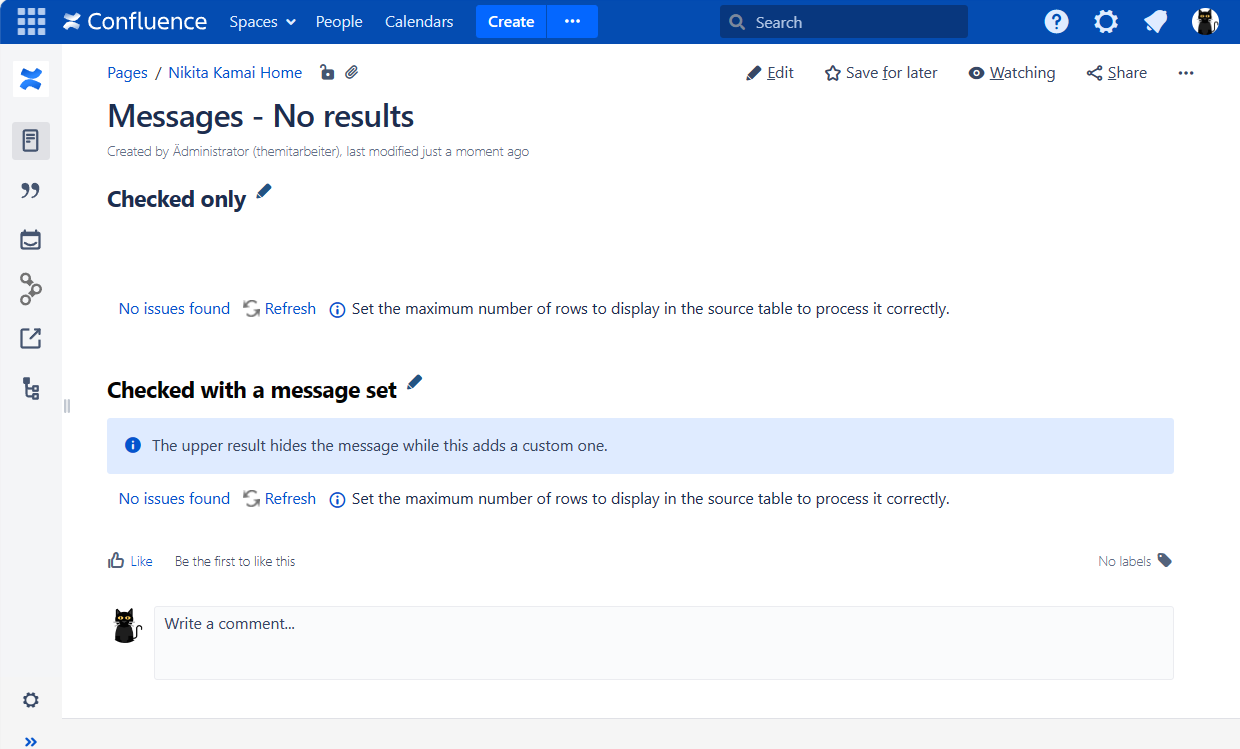
Task: Open the calendar icon in the sidebar
Action: click(31, 240)
